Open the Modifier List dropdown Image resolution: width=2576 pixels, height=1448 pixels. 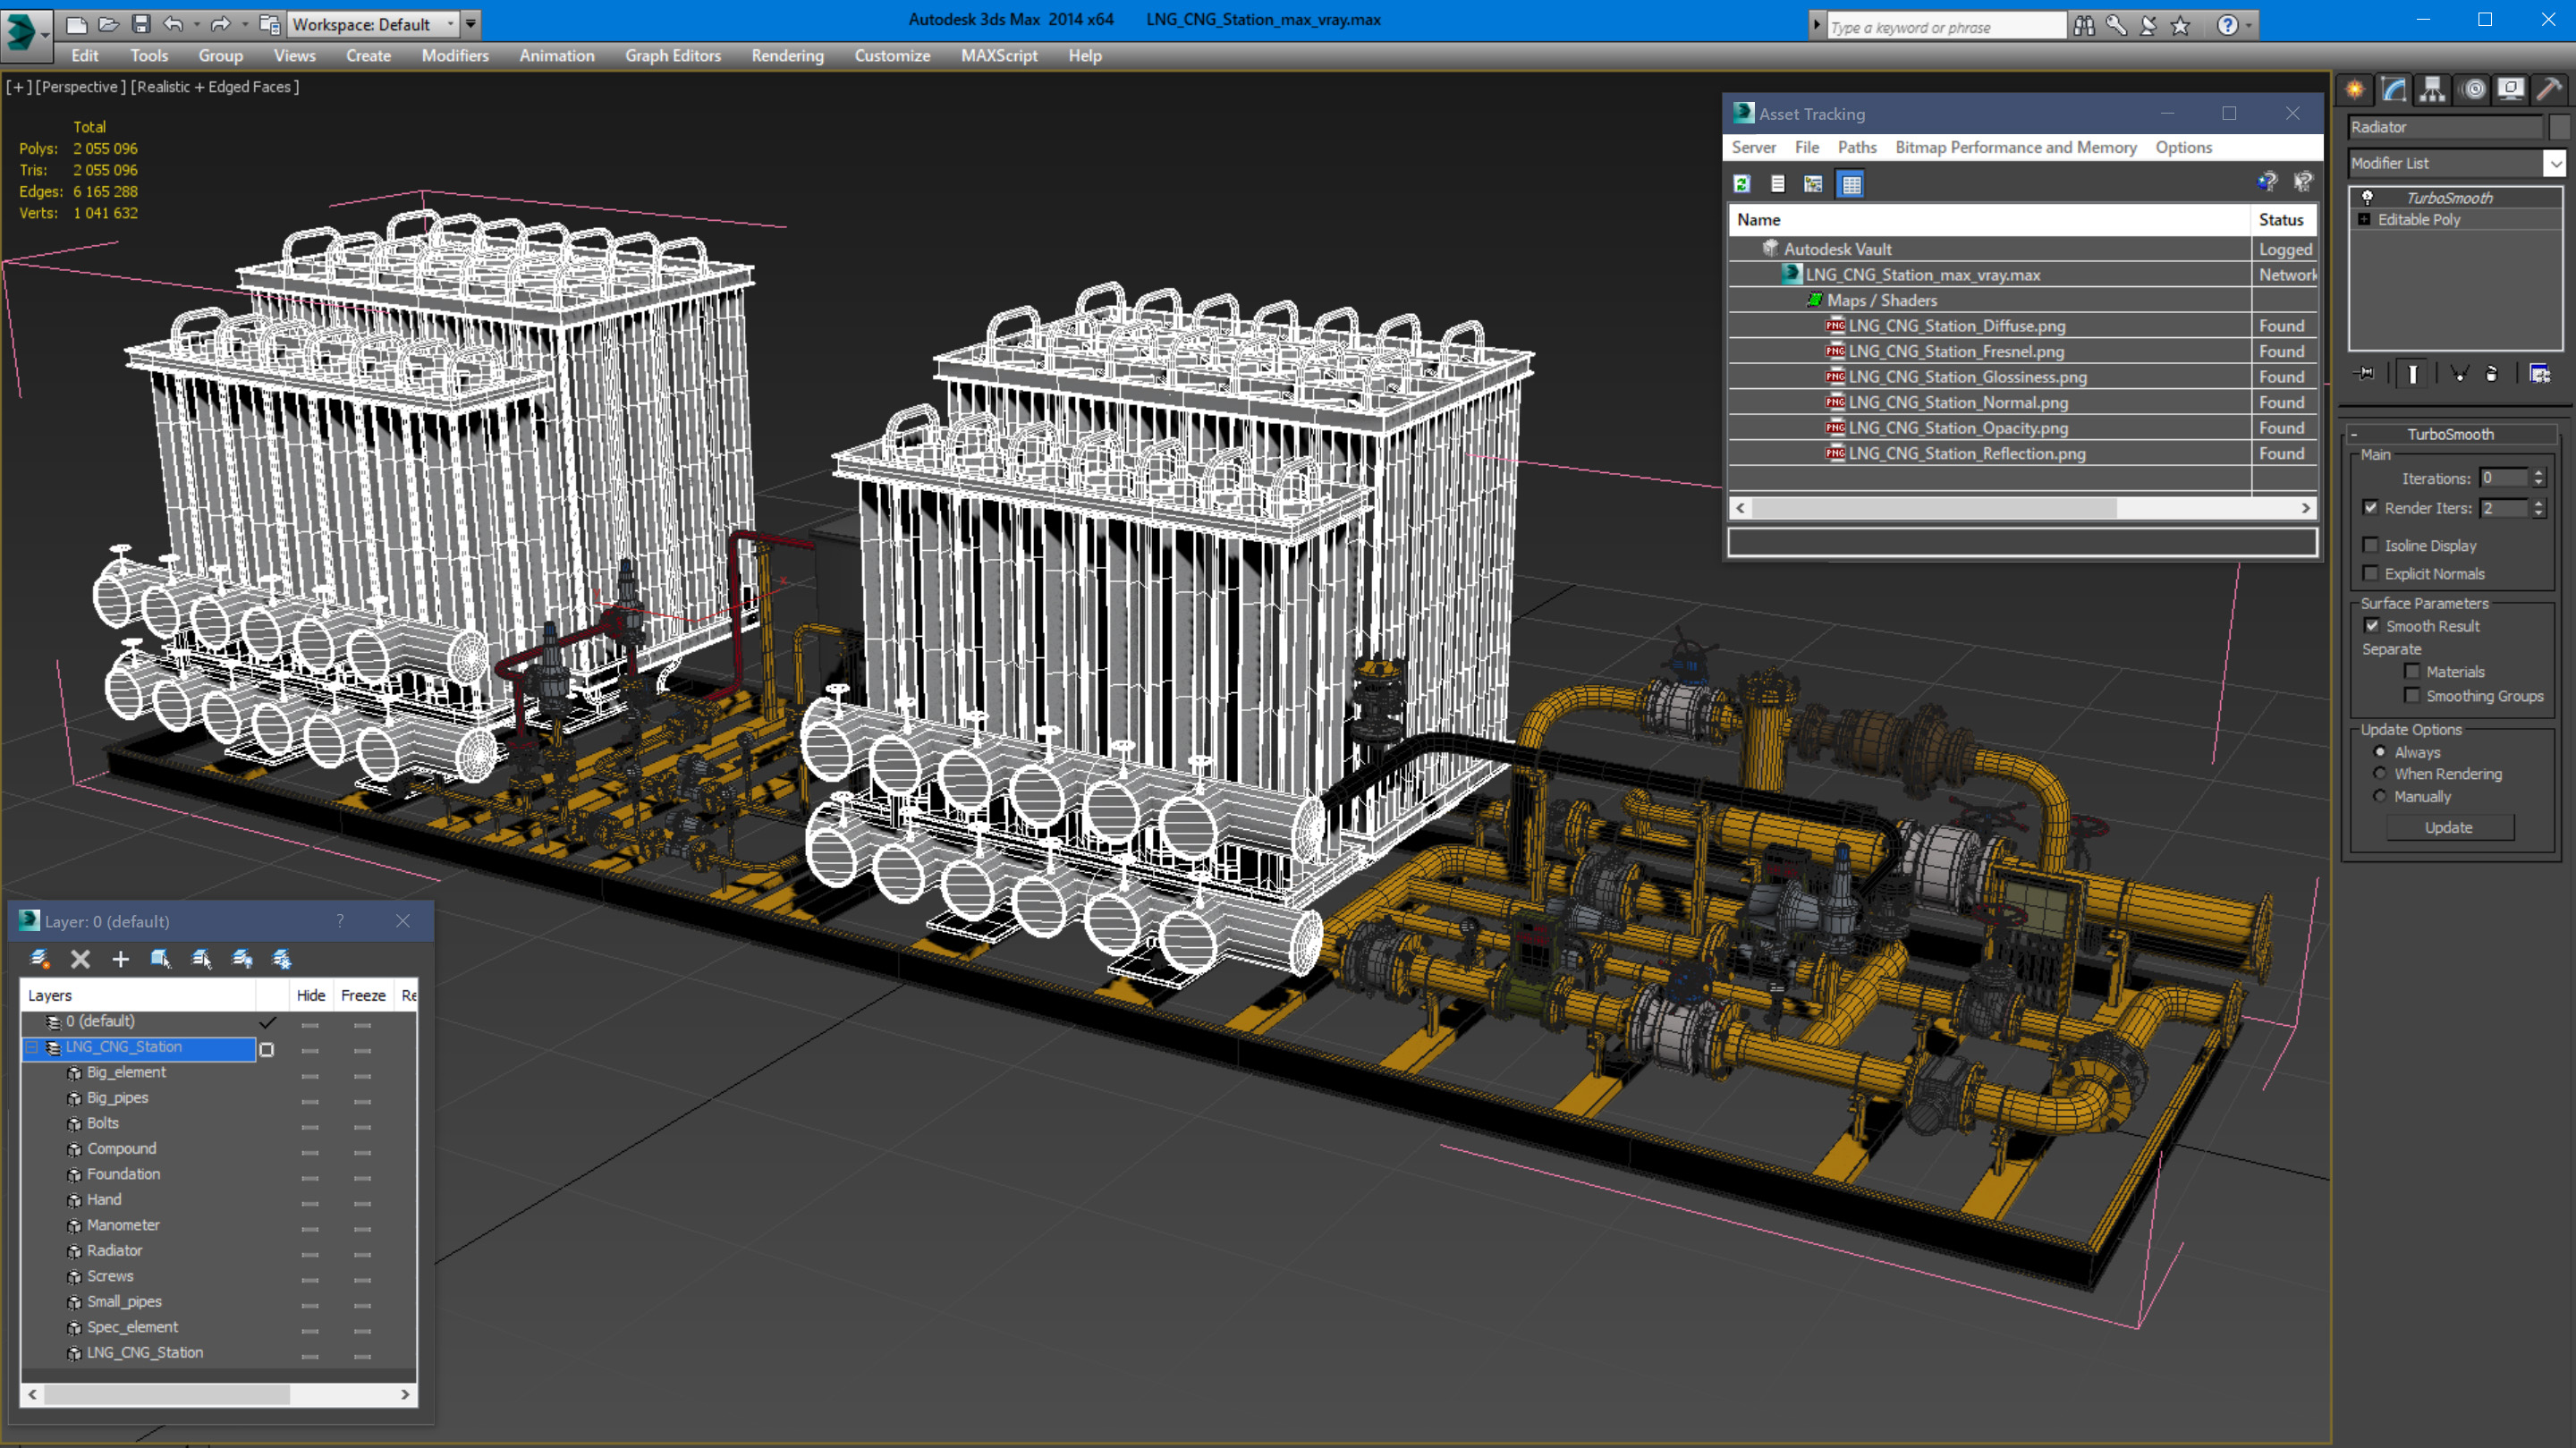coord(2554,163)
